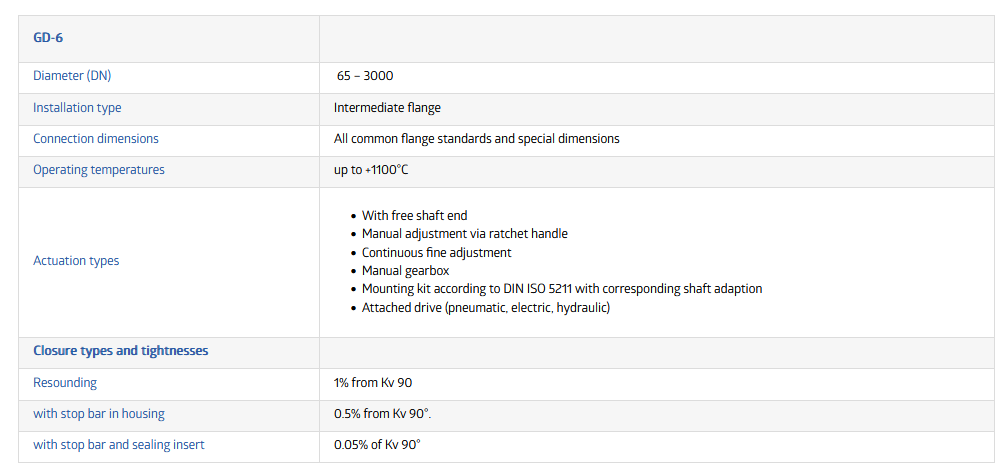Click the with stop bar in housing label
Viewport: 1002px width, 471px height.
click(x=99, y=413)
